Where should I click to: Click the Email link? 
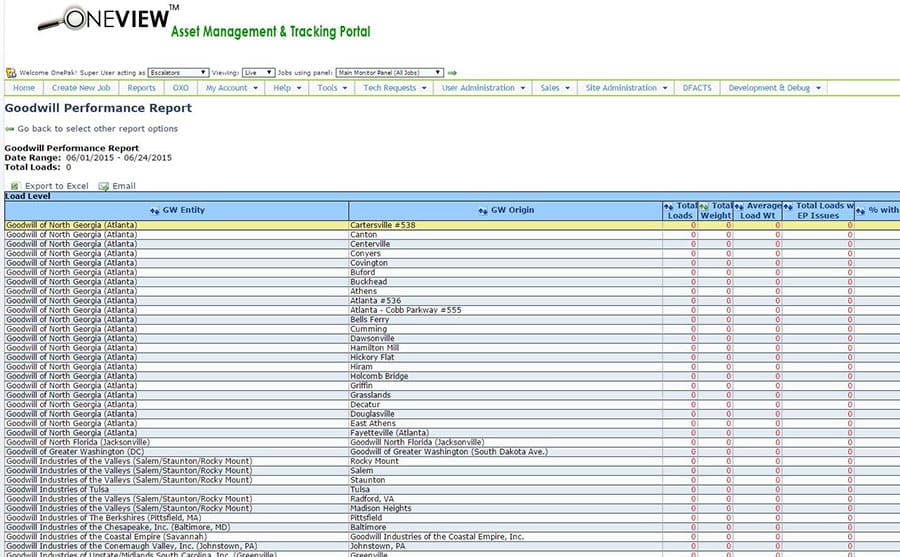[x=124, y=186]
